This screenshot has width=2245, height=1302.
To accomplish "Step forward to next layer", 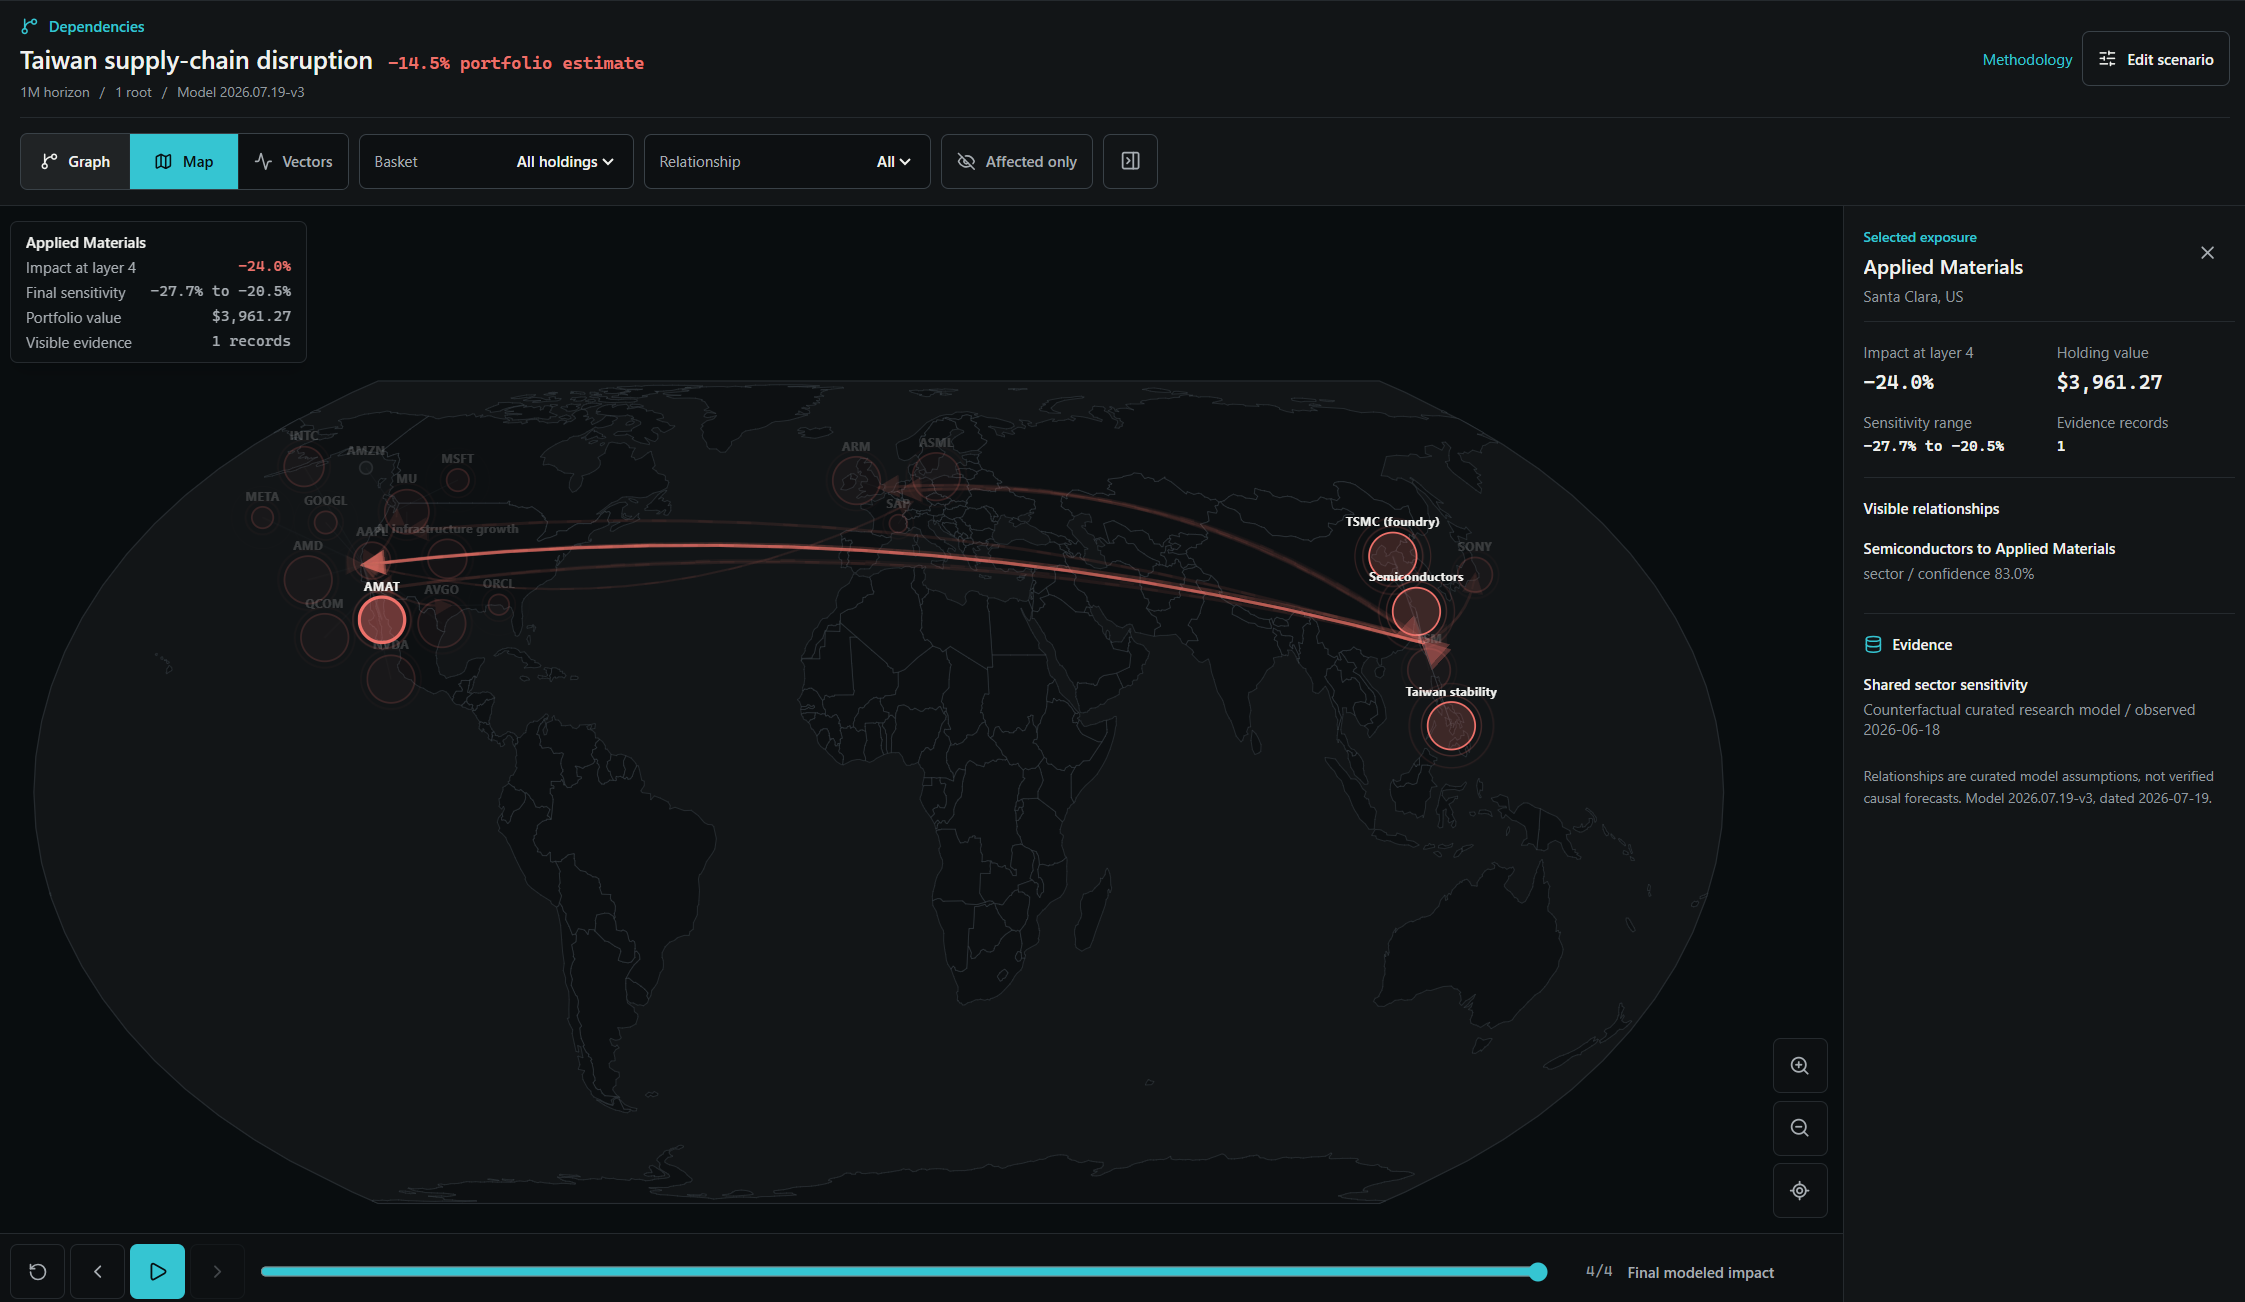I will 217,1272.
